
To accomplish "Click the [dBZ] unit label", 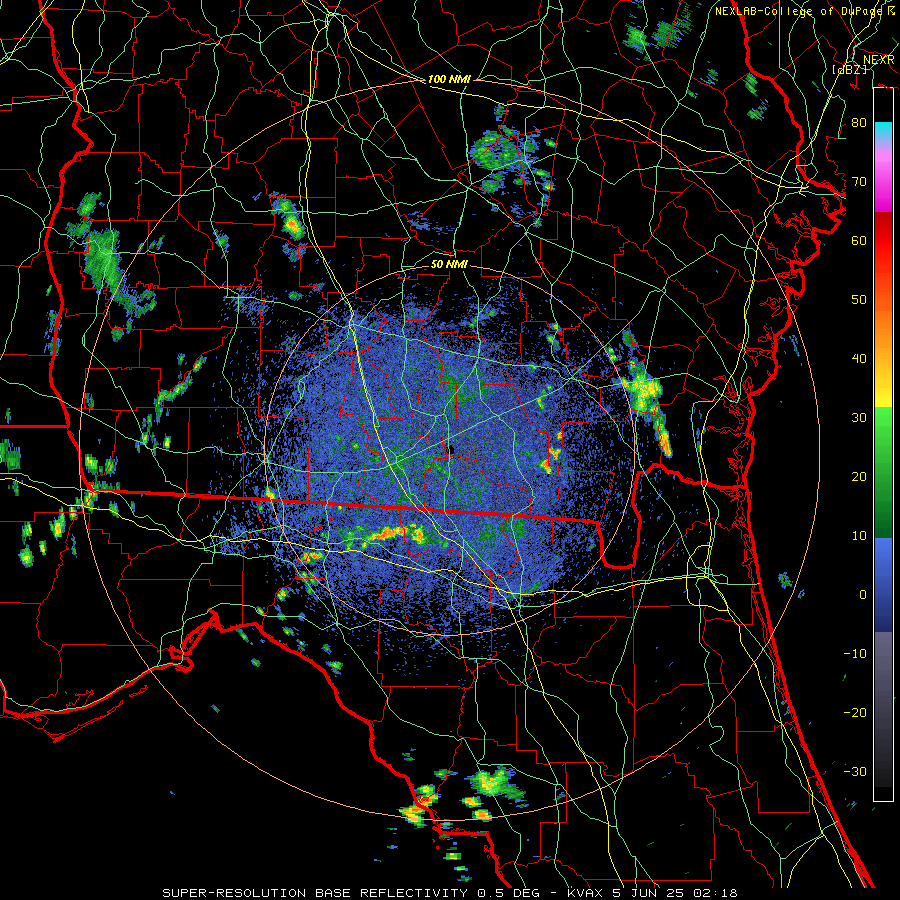I will point(851,69).
